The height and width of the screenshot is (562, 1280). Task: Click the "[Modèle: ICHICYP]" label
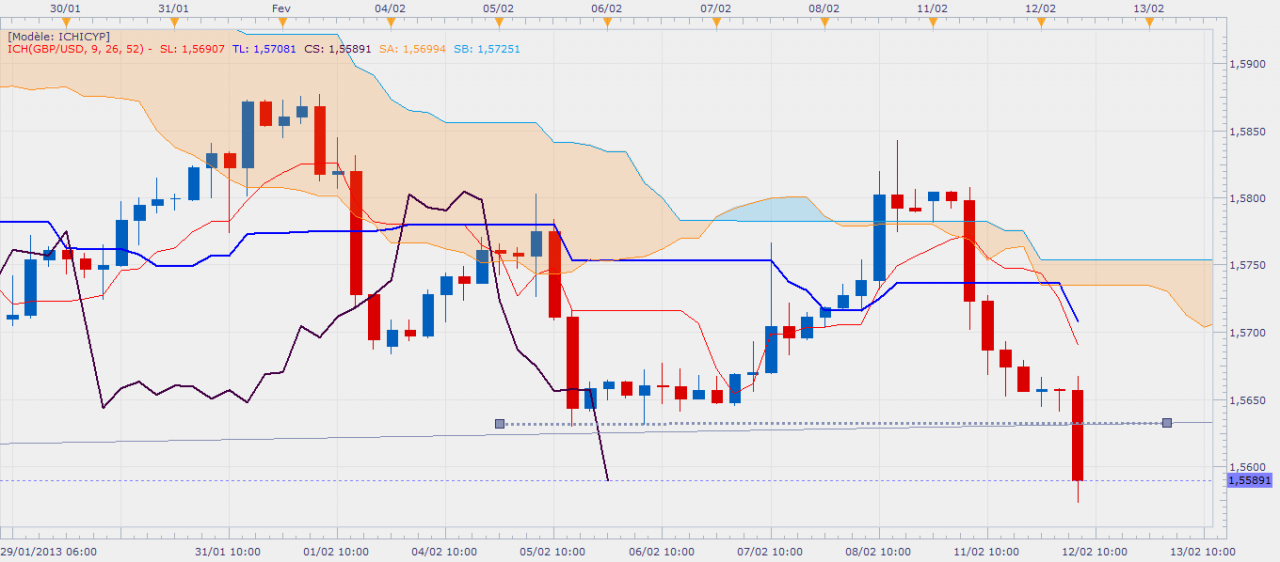(x=58, y=36)
